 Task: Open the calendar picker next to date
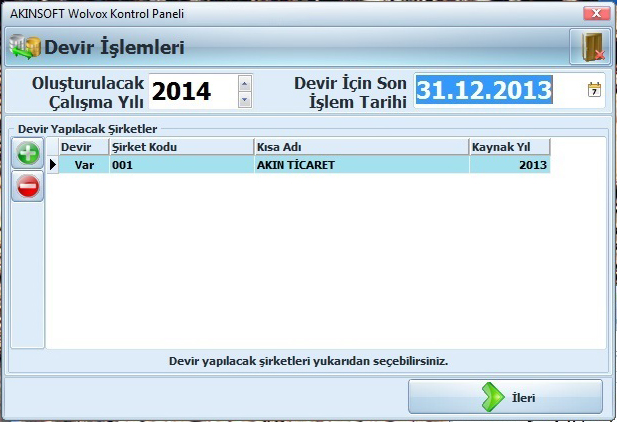[x=594, y=90]
